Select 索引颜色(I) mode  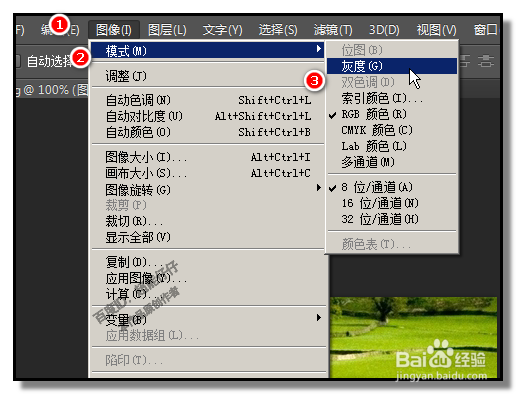[x=392, y=98]
